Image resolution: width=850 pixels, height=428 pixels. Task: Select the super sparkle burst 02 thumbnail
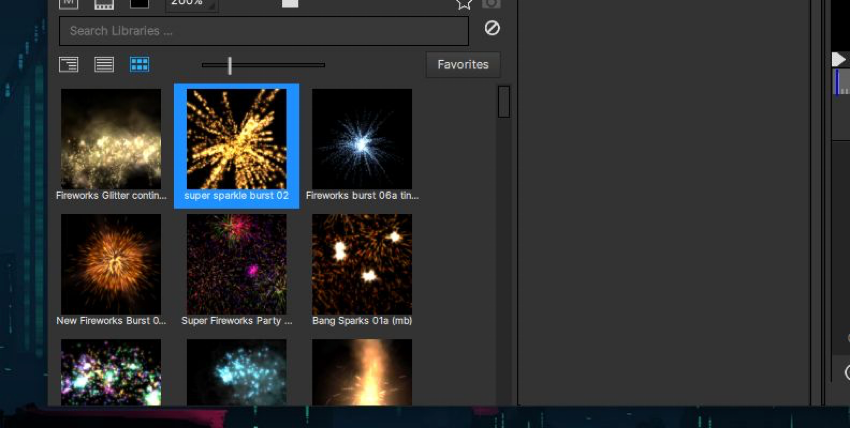tap(236, 139)
